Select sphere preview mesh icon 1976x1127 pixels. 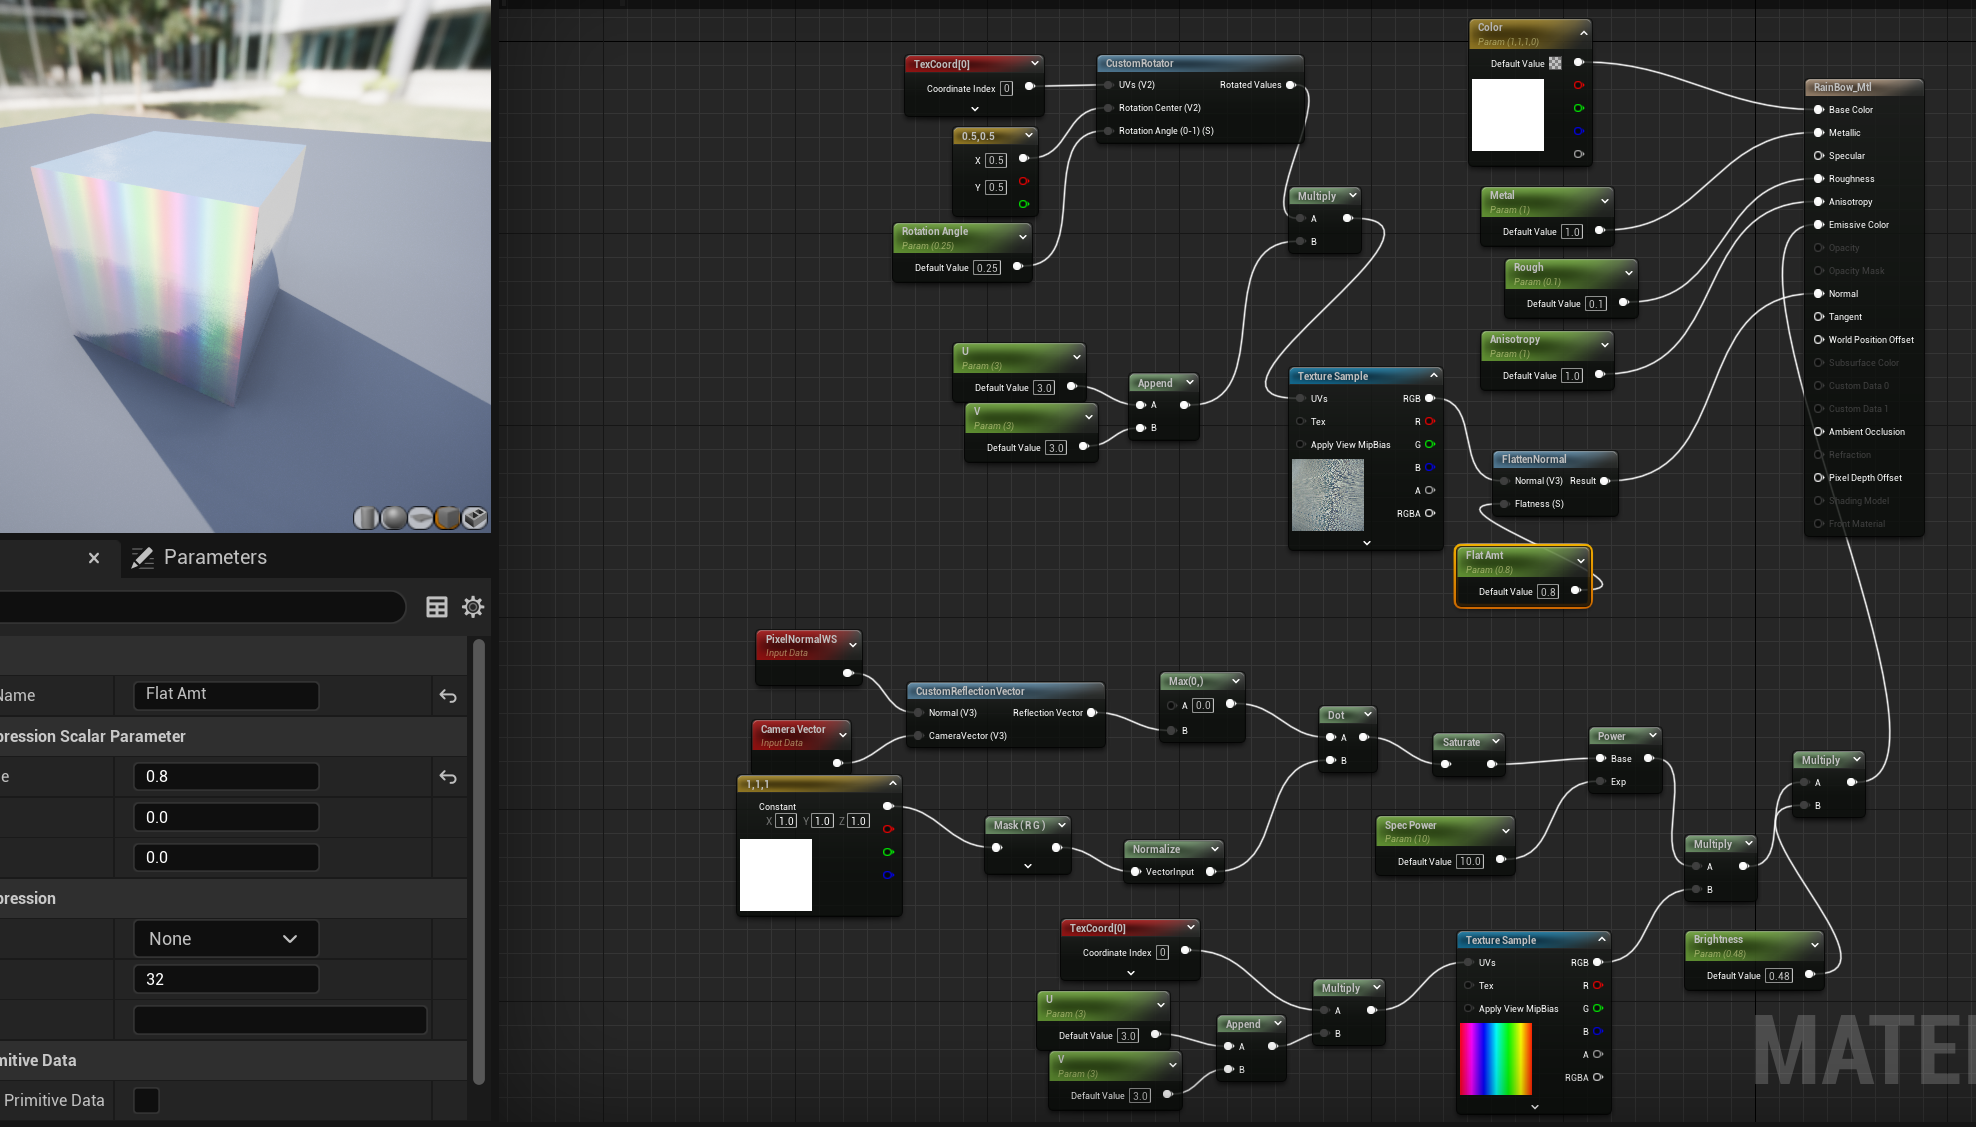(393, 517)
